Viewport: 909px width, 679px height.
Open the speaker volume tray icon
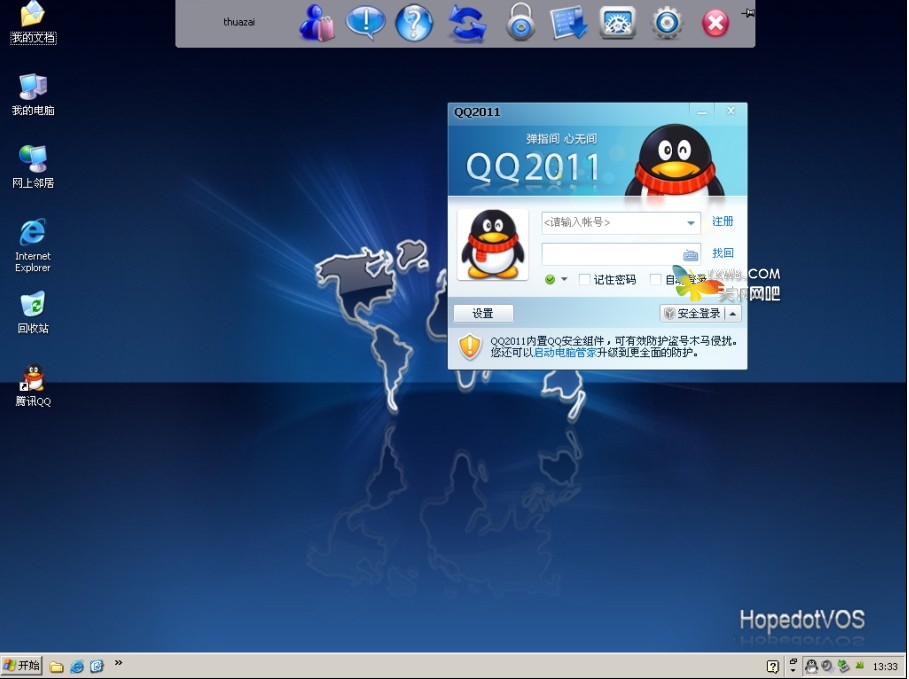(x=827, y=666)
